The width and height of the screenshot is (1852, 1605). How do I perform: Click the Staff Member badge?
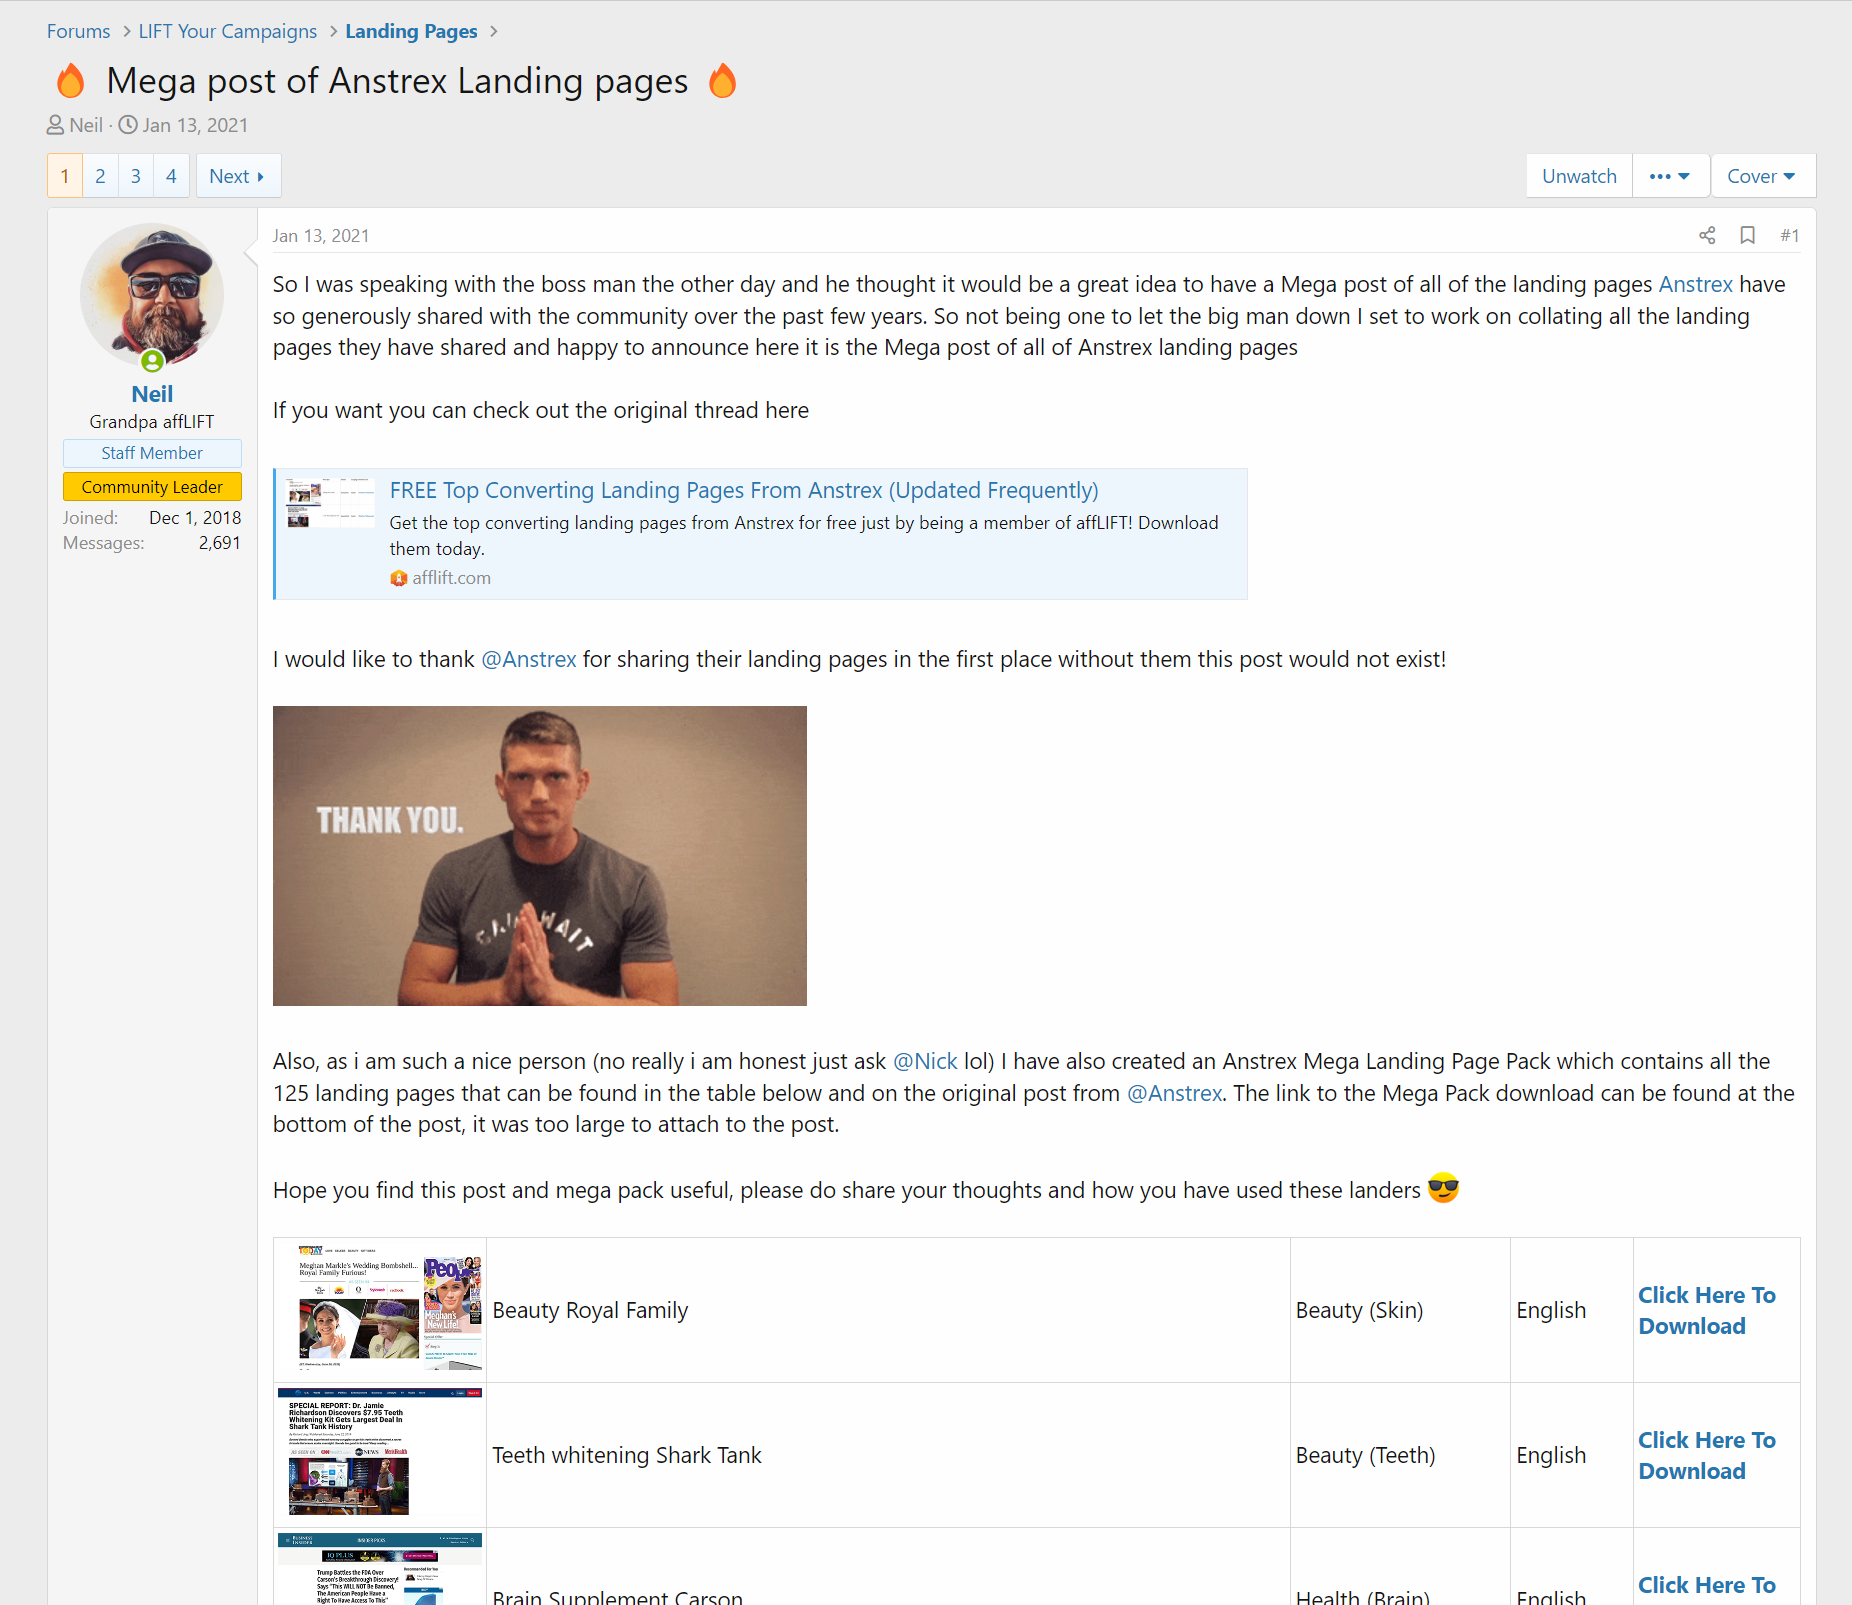(152, 453)
